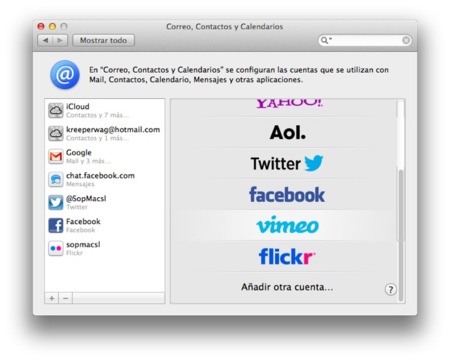450x361 pixels.
Task: Clear the search field with the x icon
Action: [406, 40]
